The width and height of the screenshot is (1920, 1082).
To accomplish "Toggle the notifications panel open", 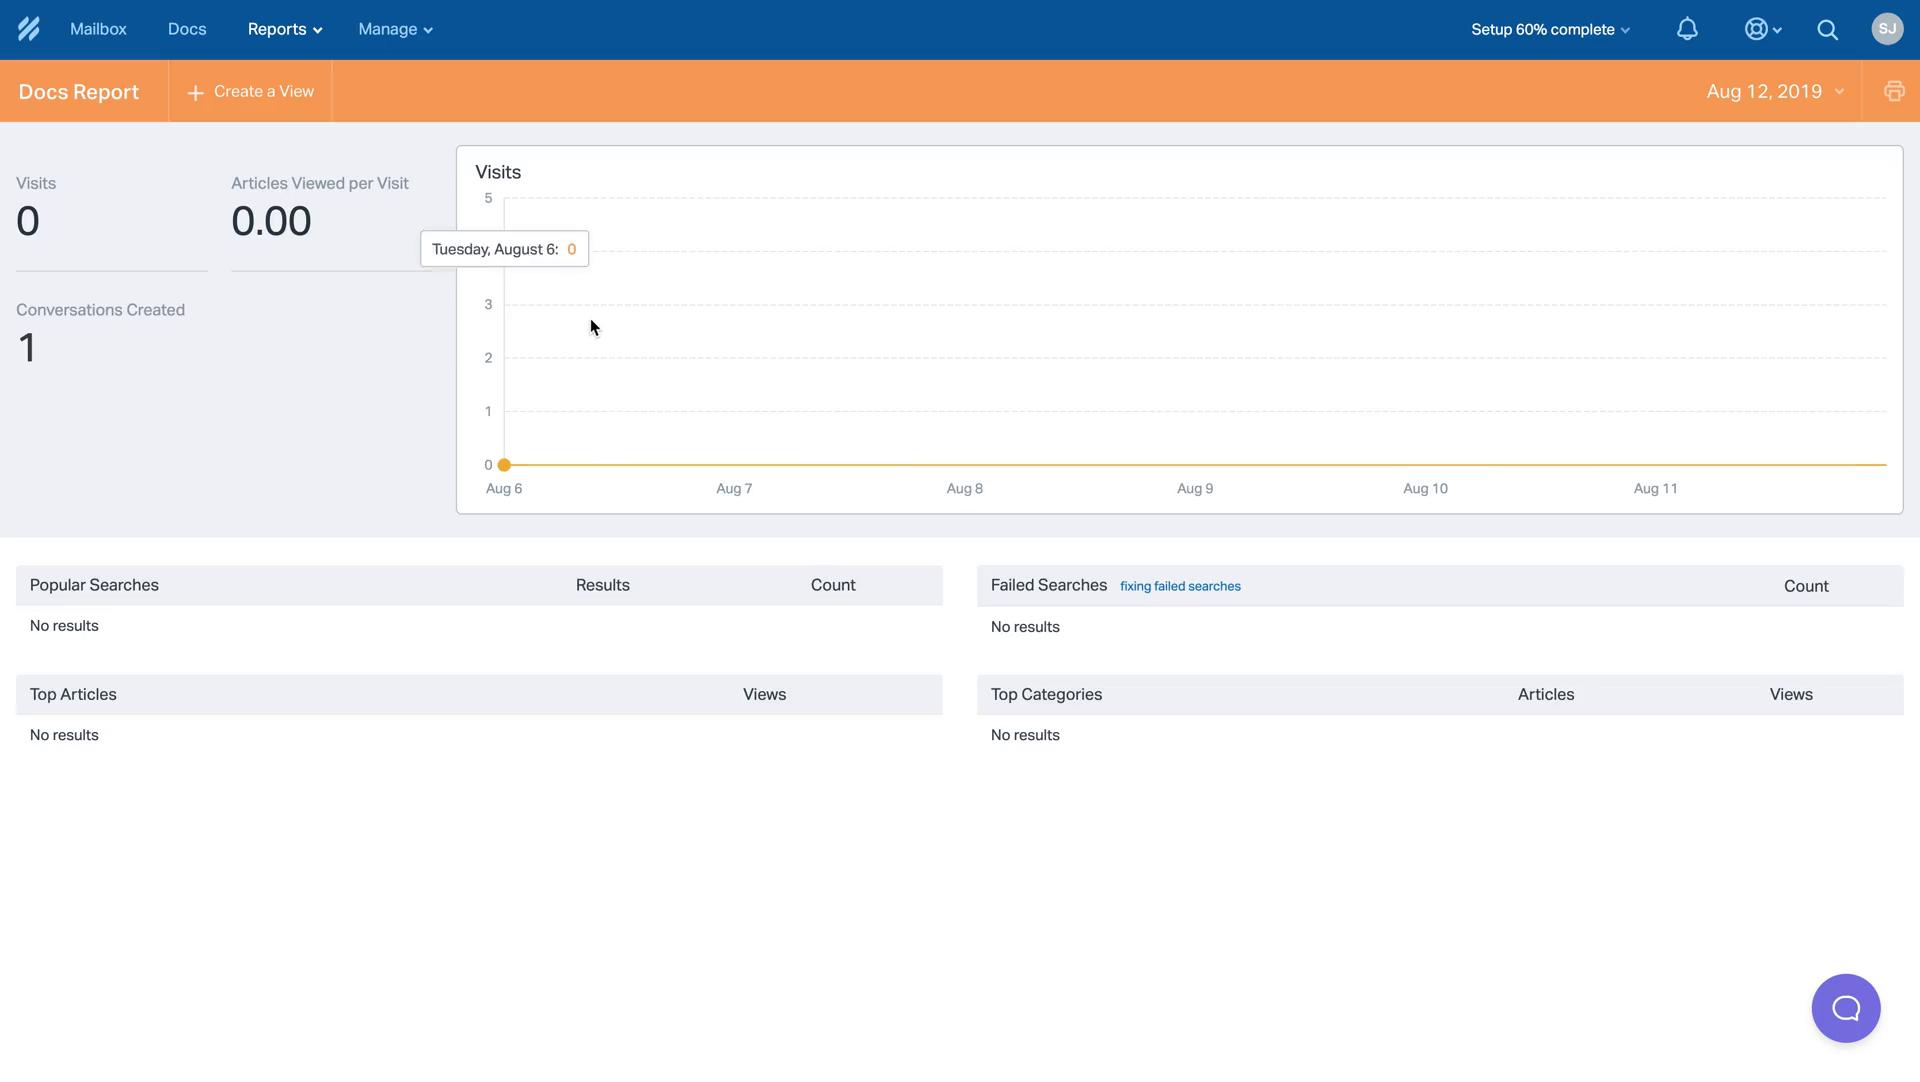I will pos(1689,29).
